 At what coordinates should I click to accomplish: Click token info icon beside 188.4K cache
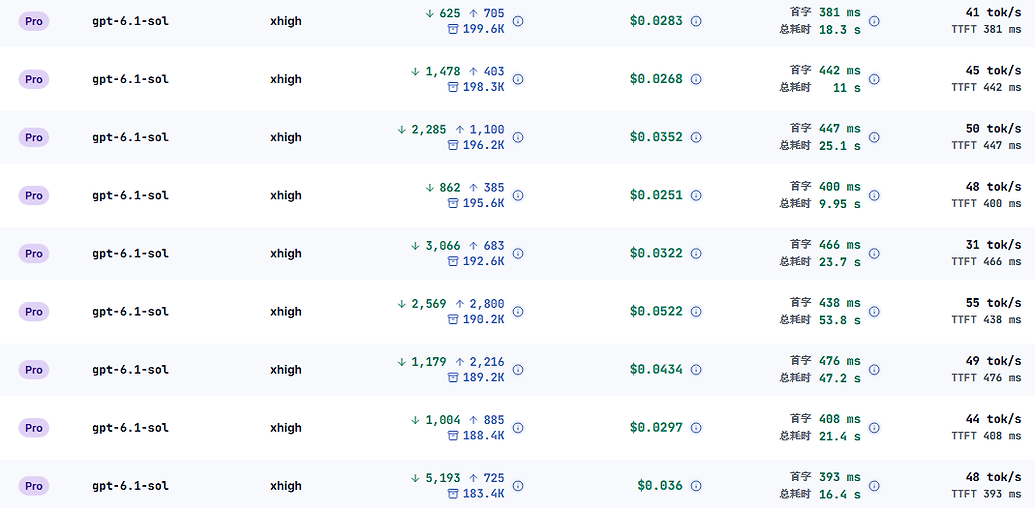tap(518, 428)
